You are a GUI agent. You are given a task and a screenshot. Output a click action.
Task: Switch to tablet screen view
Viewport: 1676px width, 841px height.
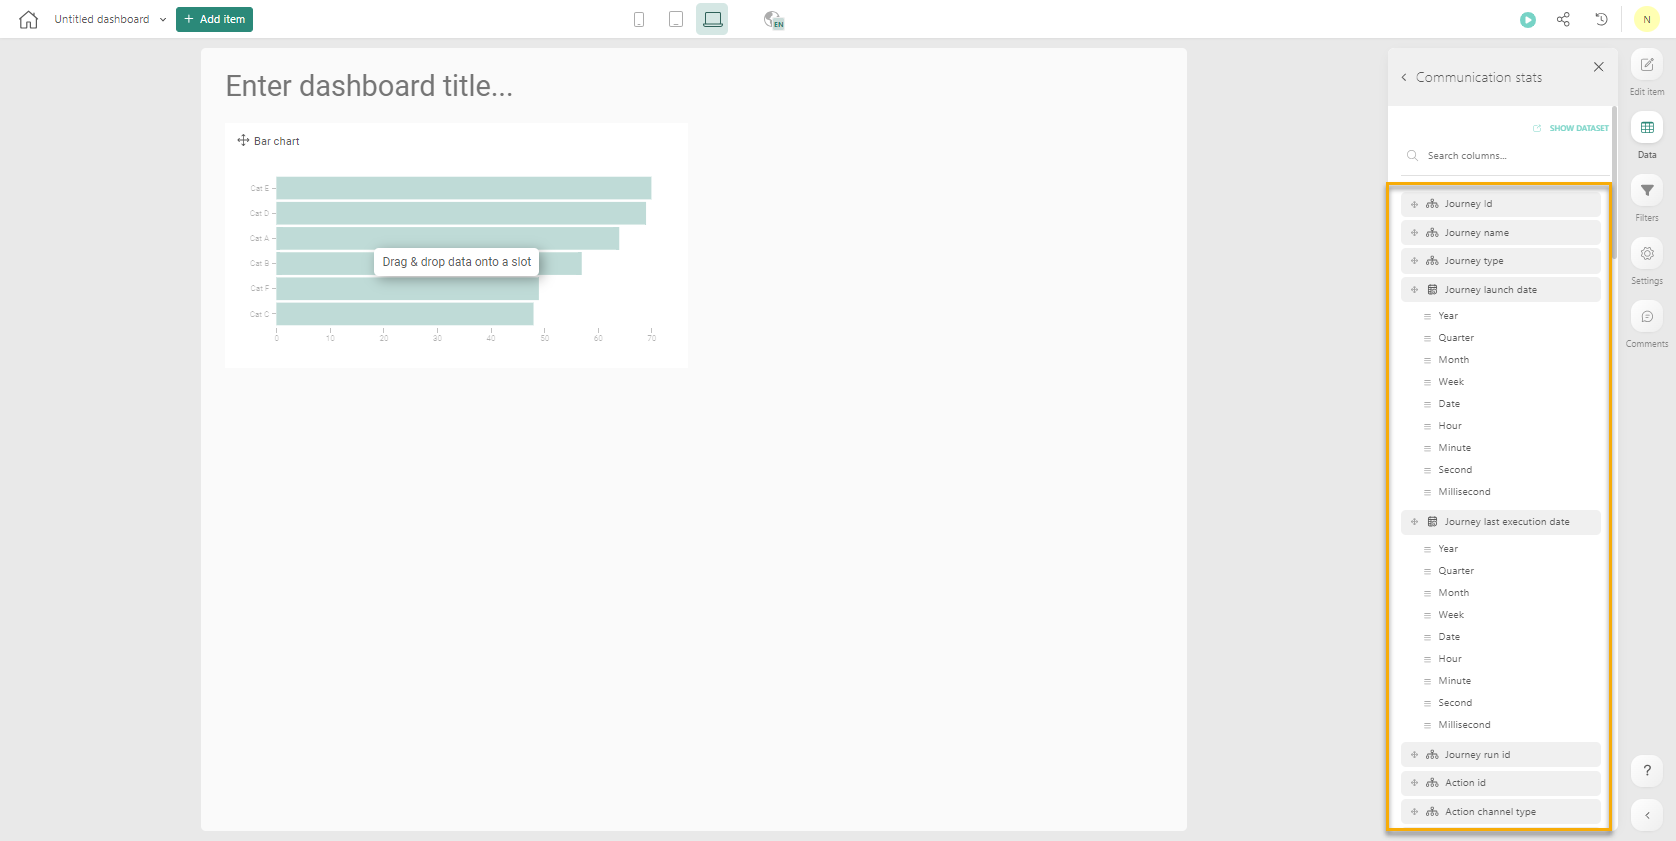click(x=676, y=20)
